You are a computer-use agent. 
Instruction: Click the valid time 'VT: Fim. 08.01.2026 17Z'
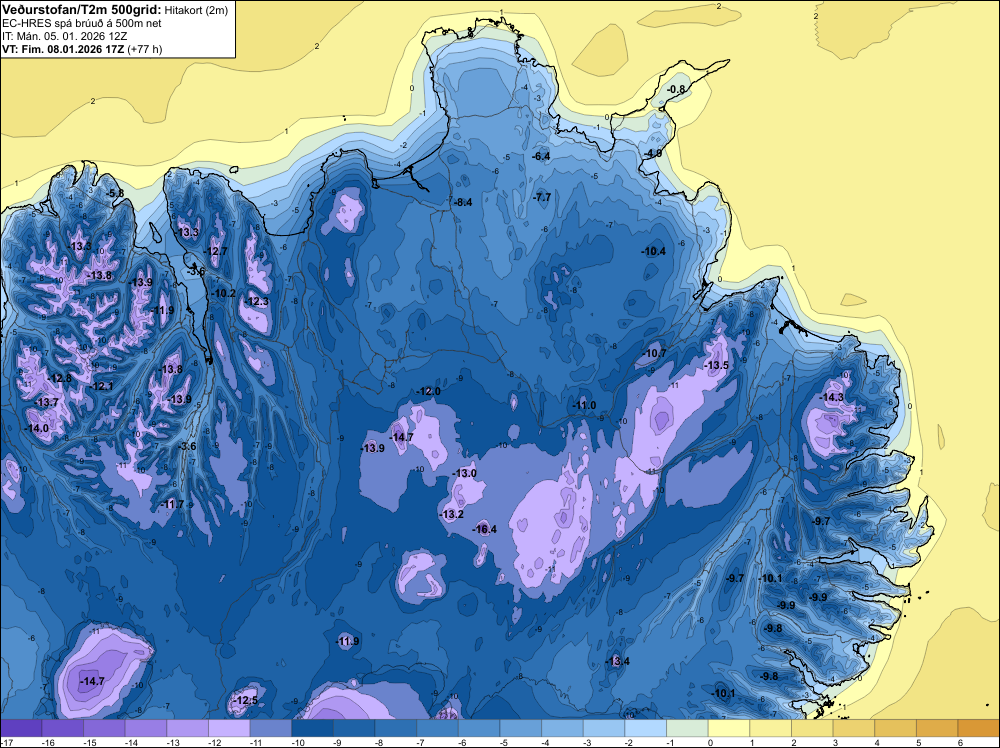pos(64,49)
